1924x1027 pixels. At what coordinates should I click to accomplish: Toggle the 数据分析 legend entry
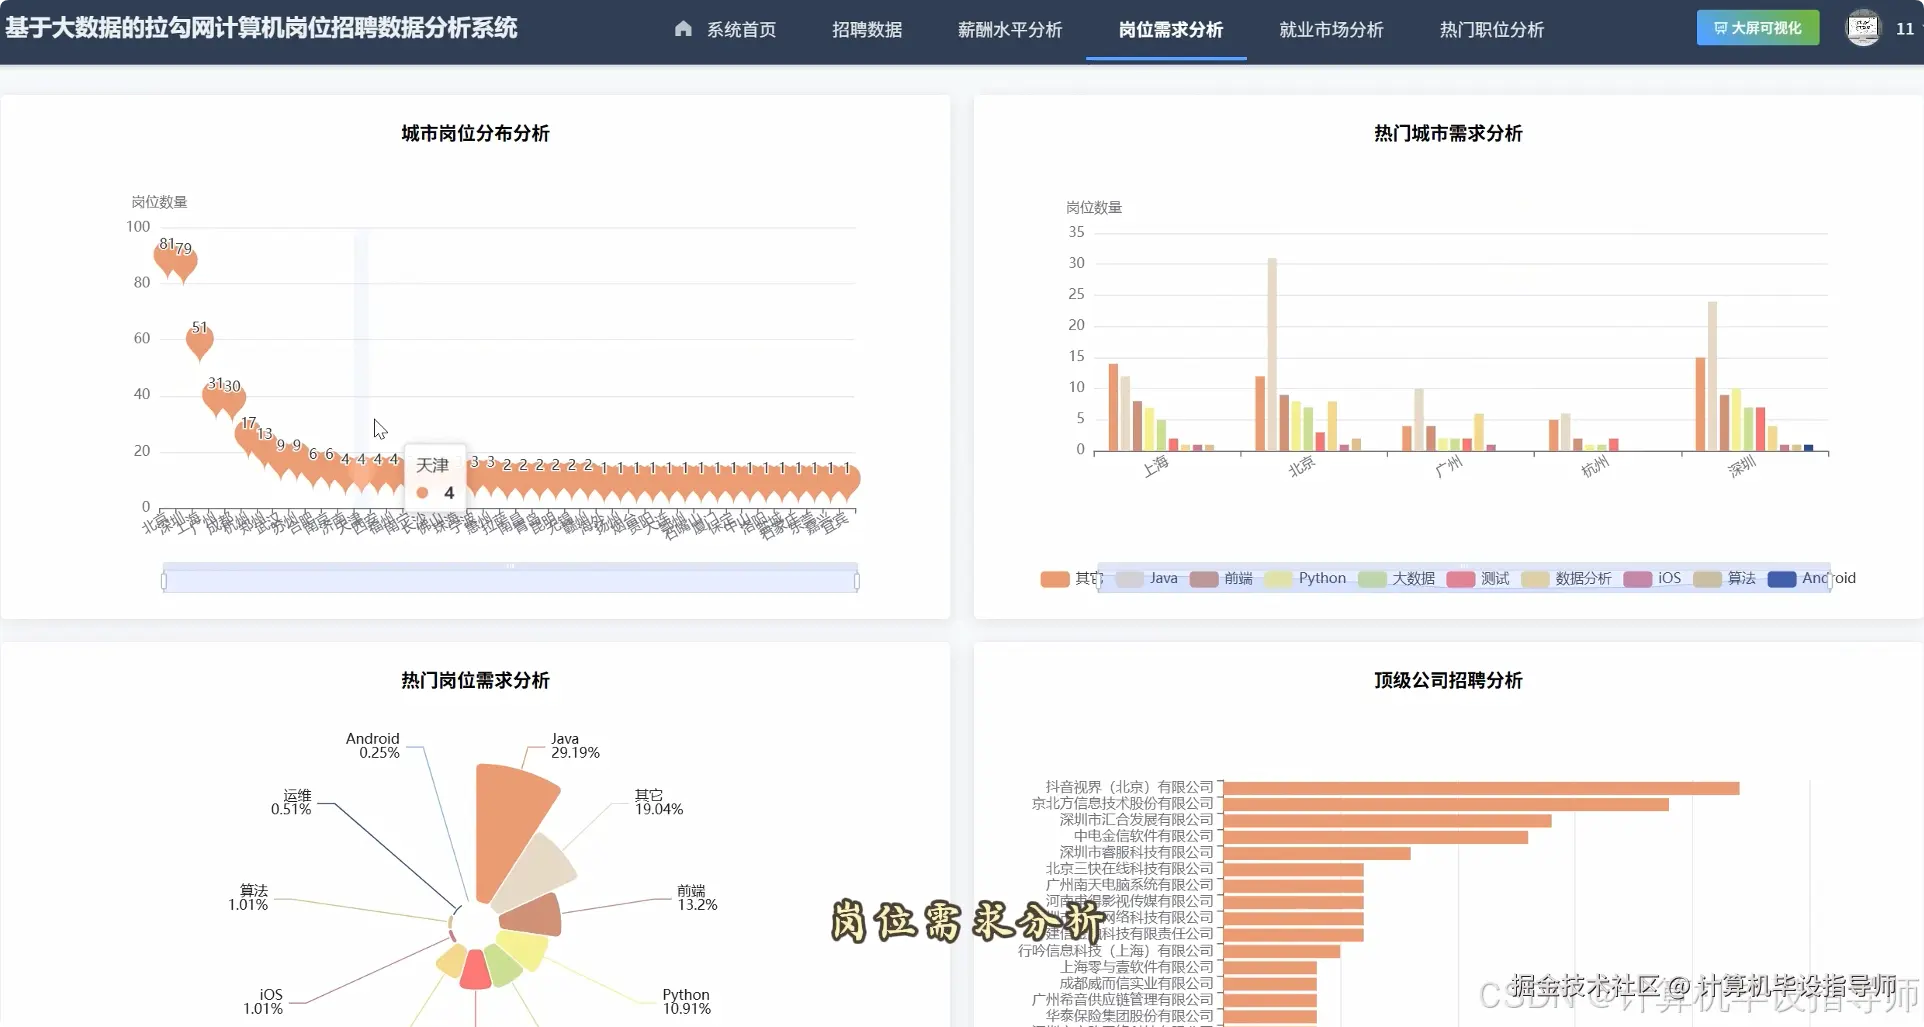coord(1566,579)
